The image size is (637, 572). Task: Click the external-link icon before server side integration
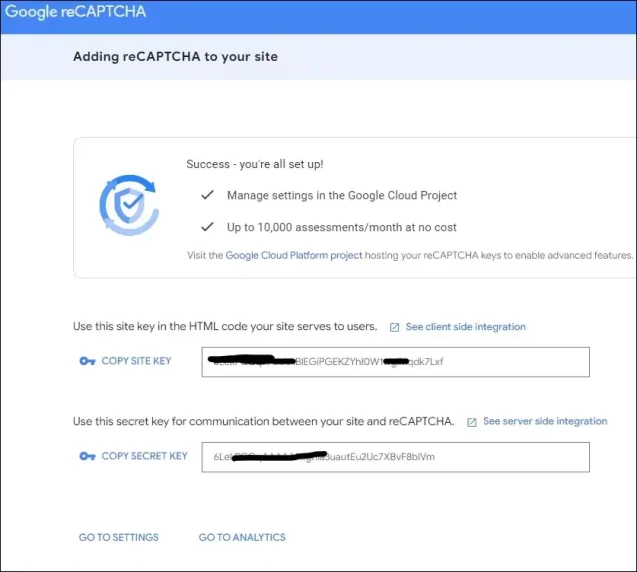point(472,422)
